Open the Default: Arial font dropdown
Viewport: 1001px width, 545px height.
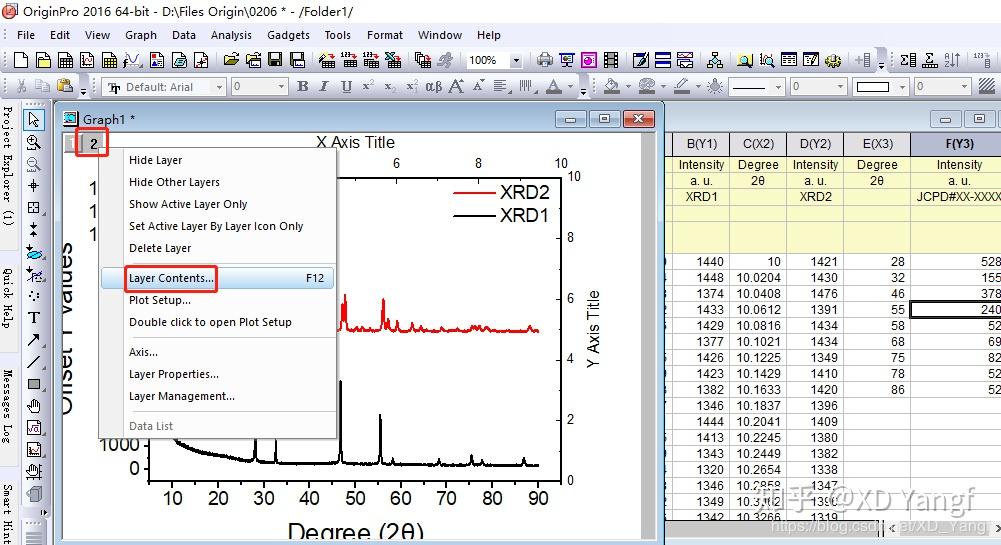(219, 86)
